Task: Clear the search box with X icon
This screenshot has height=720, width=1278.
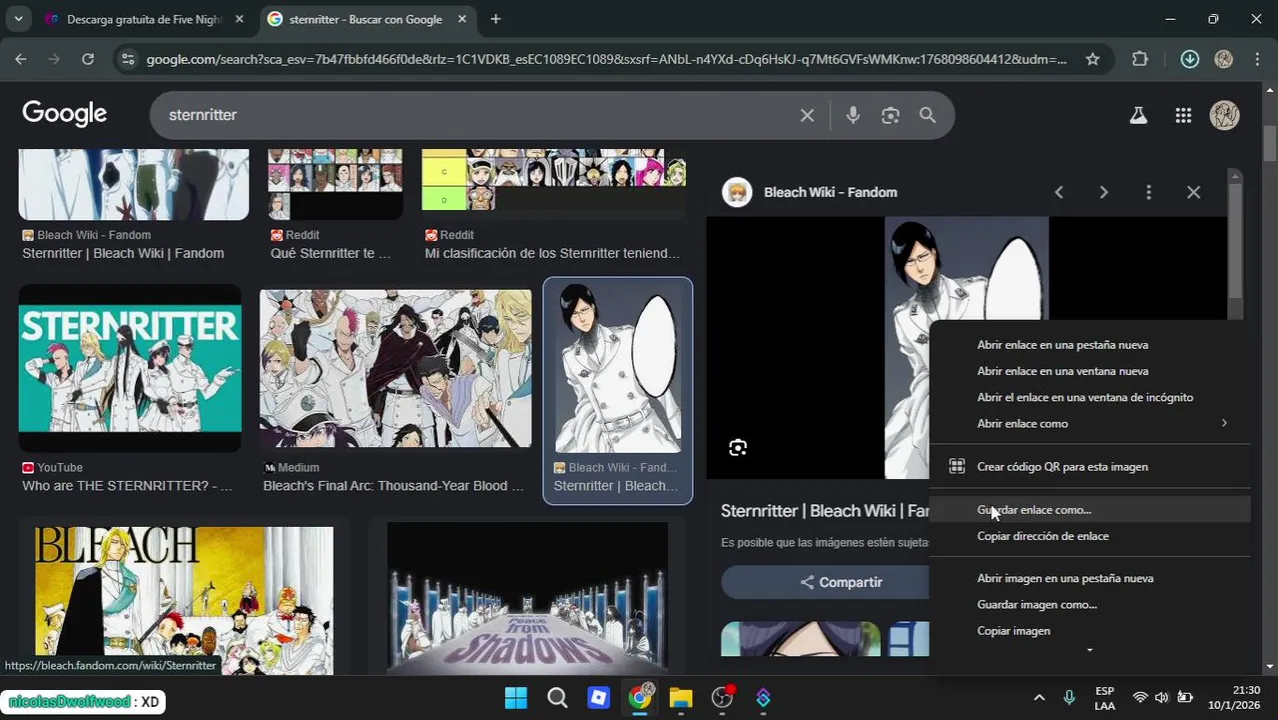Action: (807, 115)
